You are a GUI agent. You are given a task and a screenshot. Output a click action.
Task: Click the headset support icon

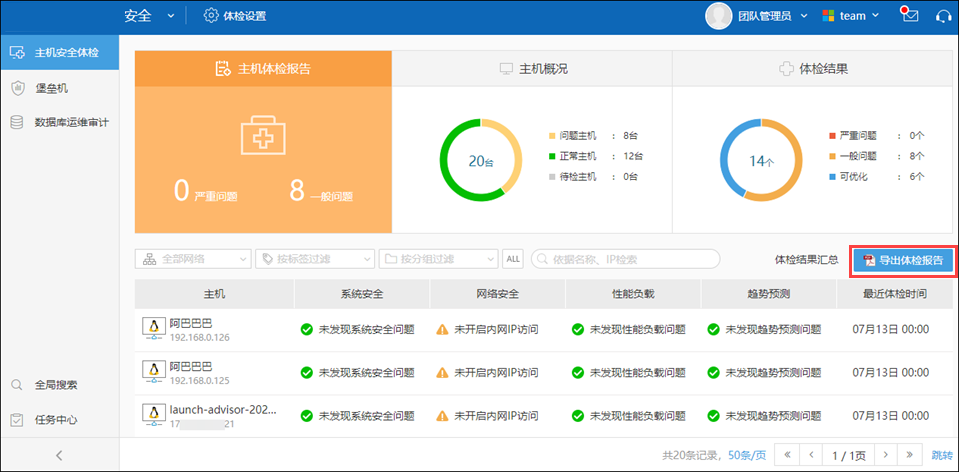pyautogui.click(x=942, y=16)
